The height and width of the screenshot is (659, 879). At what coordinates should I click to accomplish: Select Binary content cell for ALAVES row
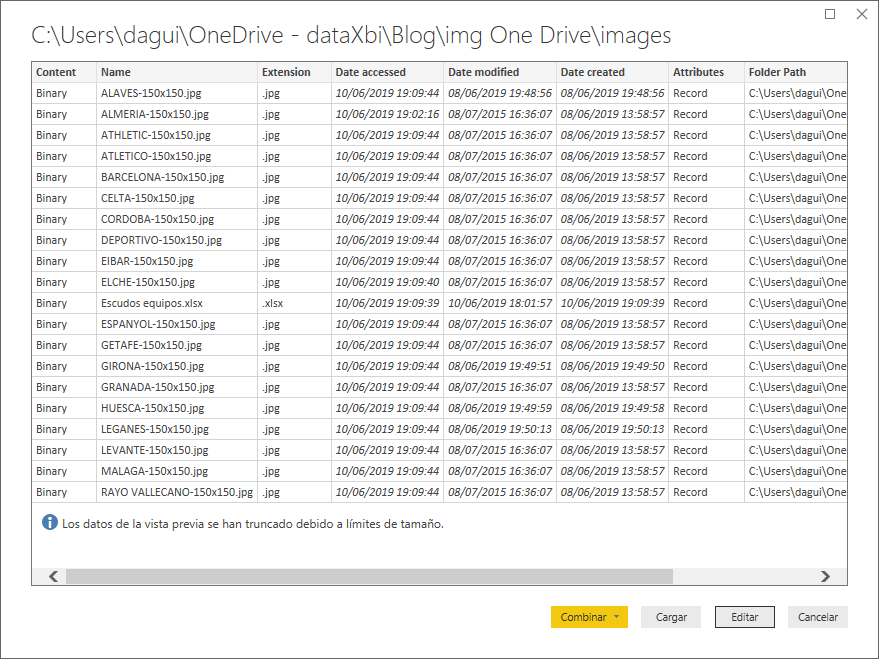52,93
